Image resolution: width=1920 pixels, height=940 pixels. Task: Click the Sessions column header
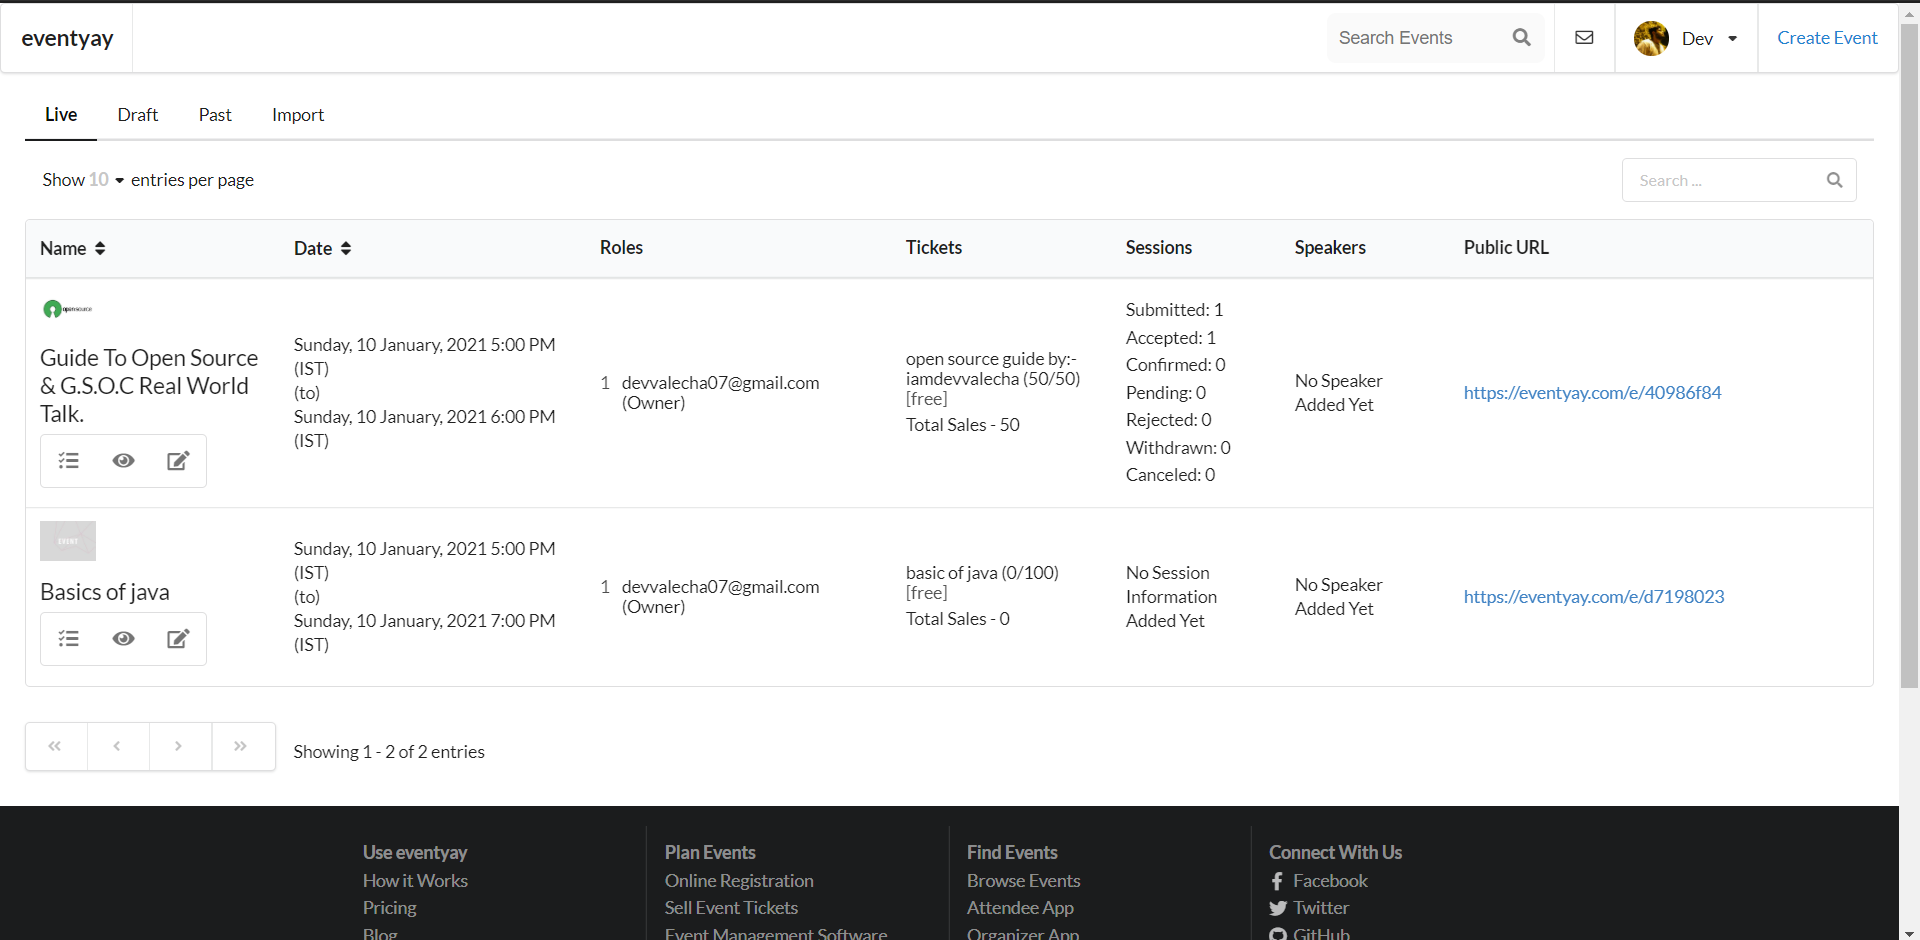pos(1159,248)
